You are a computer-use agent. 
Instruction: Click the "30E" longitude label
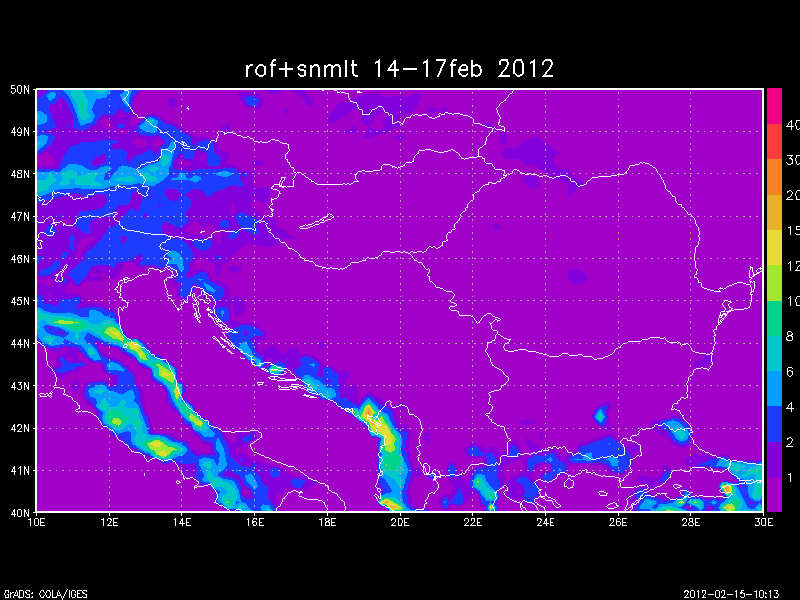coord(763,522)
